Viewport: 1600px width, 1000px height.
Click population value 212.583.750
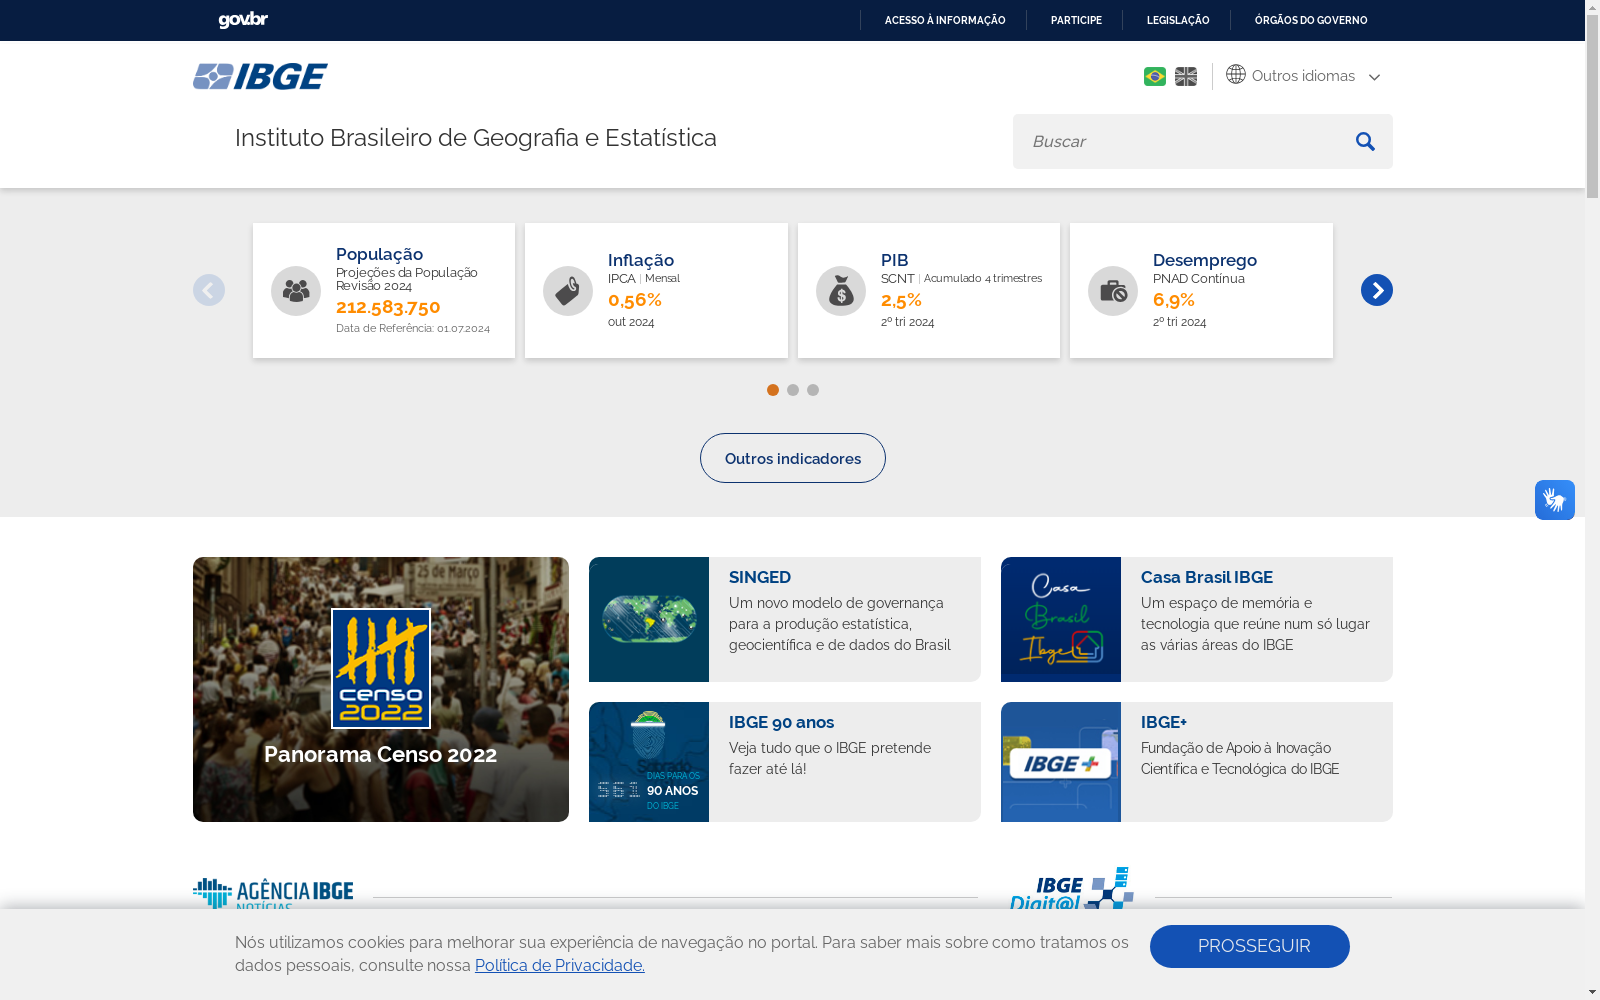[388, 307]
